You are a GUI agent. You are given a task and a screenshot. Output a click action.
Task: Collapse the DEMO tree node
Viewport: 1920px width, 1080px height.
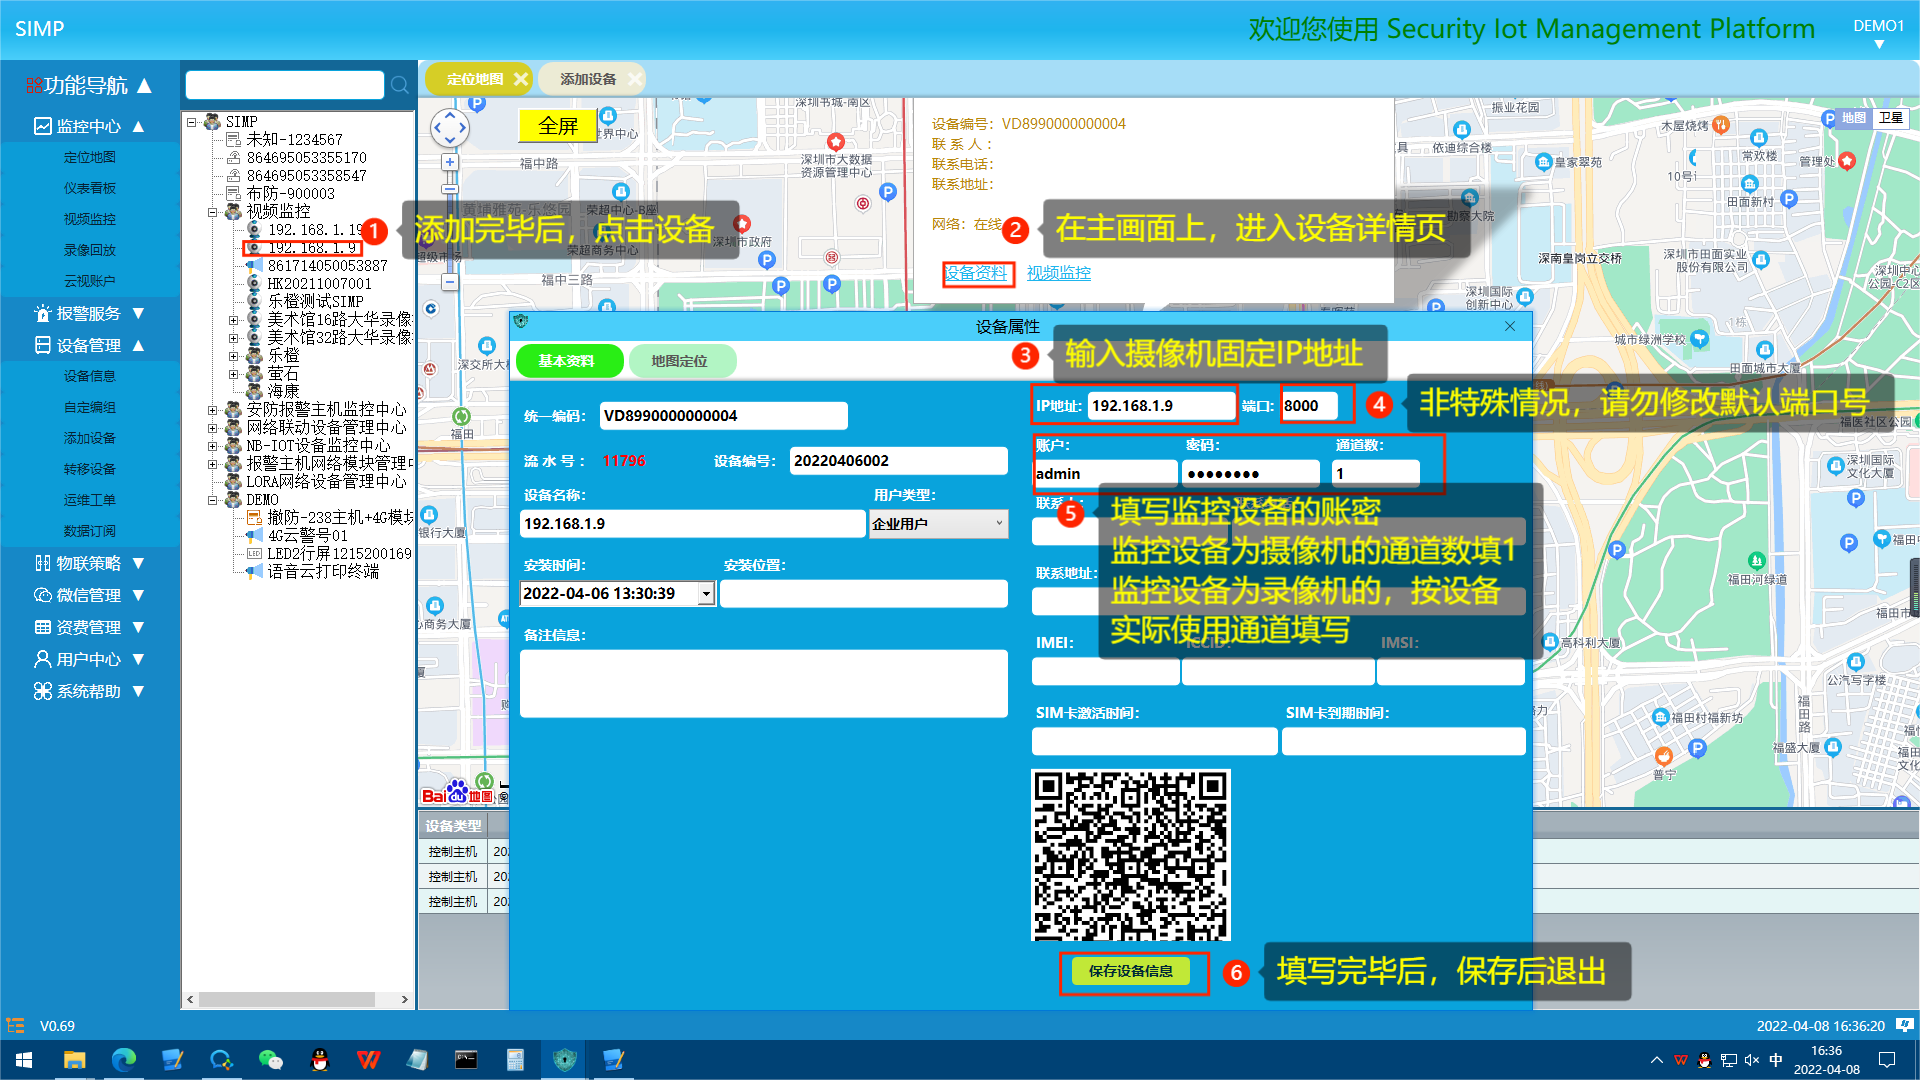point(213,500)
